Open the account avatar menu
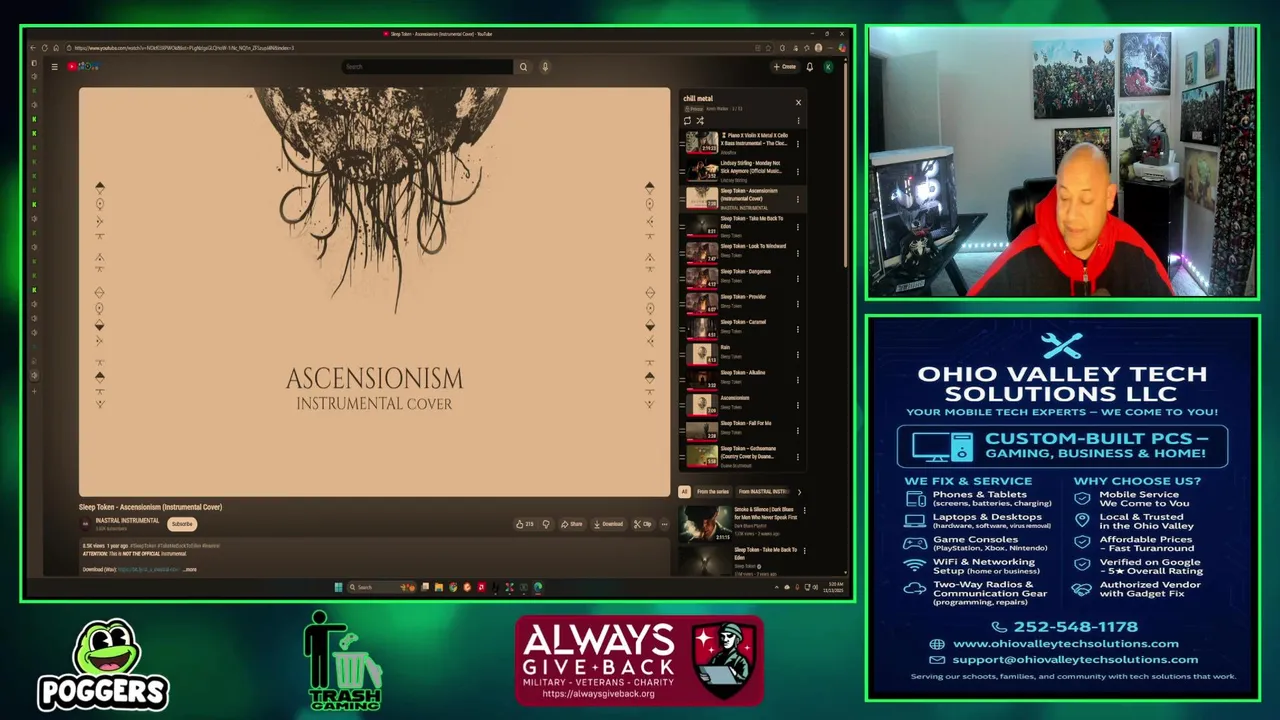 pos(828,67)
